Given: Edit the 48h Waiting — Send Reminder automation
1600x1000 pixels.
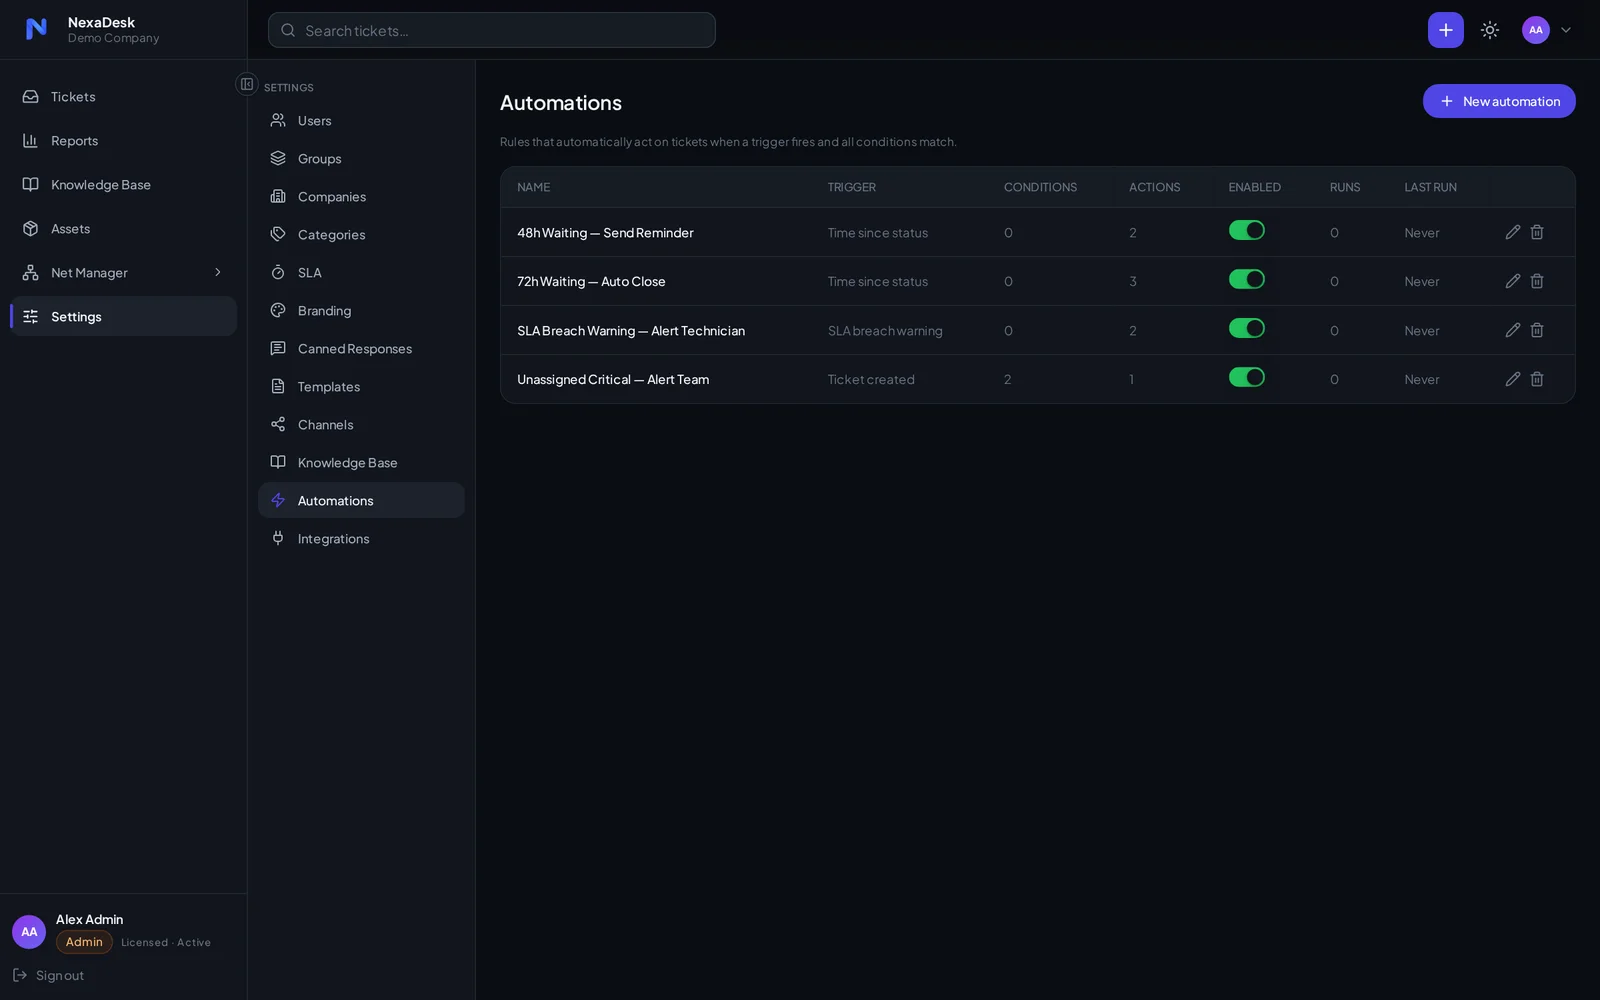Looking at the screenshot, I should [1512, 232].
